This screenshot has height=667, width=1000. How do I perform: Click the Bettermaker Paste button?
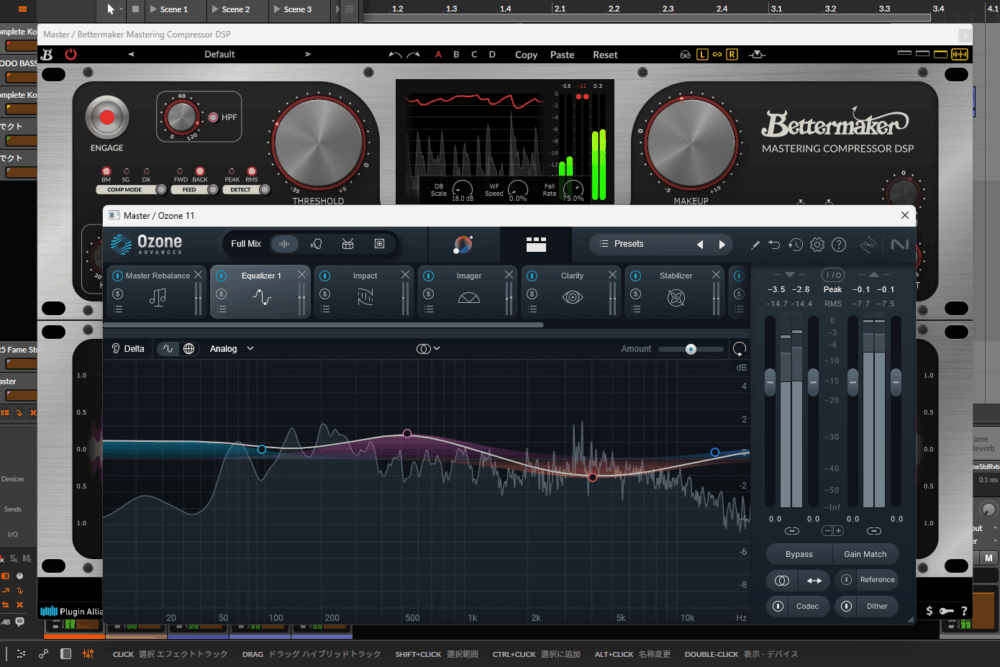562,55
